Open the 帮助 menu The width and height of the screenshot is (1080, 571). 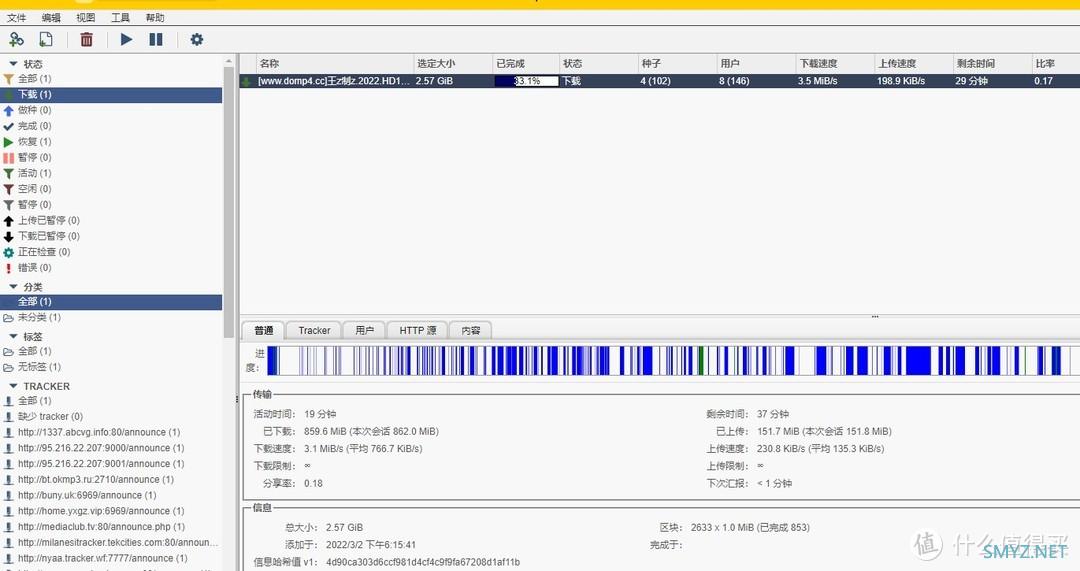click(155, 17)
